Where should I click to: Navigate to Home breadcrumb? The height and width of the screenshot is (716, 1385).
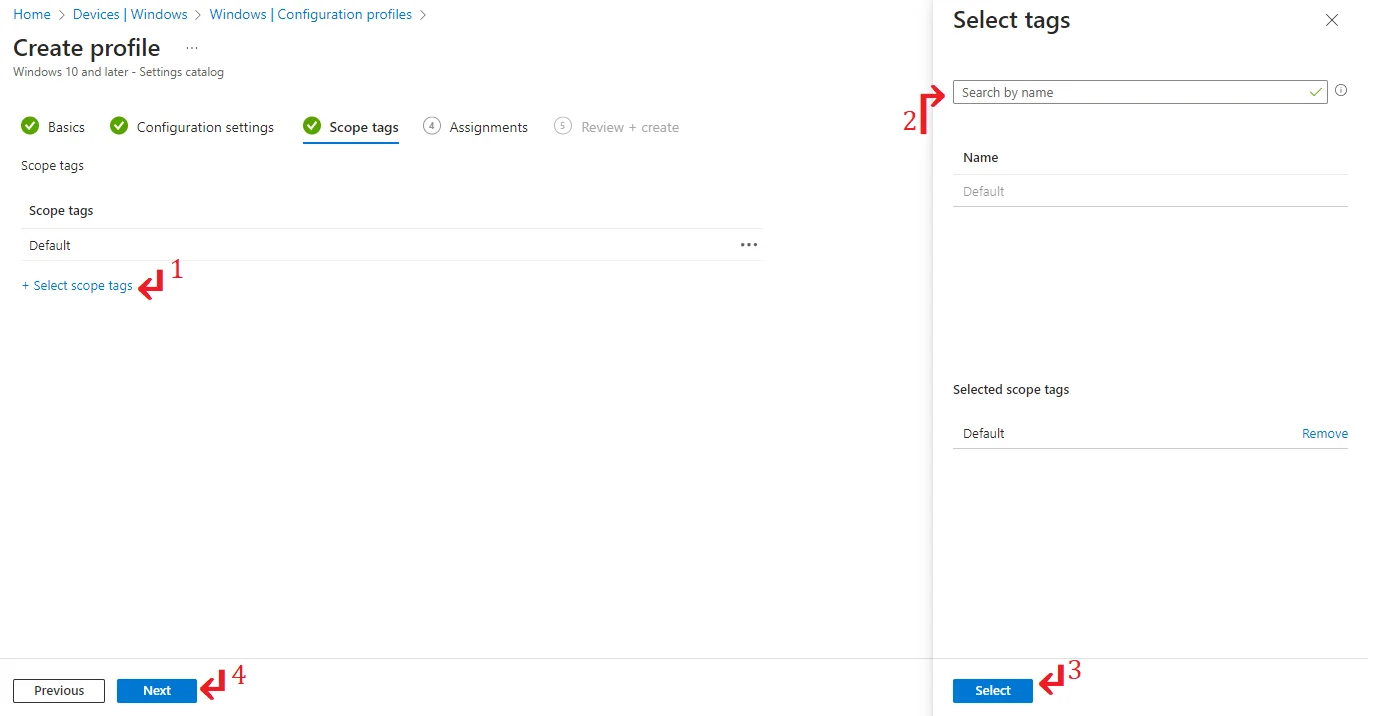coord(32,14)
